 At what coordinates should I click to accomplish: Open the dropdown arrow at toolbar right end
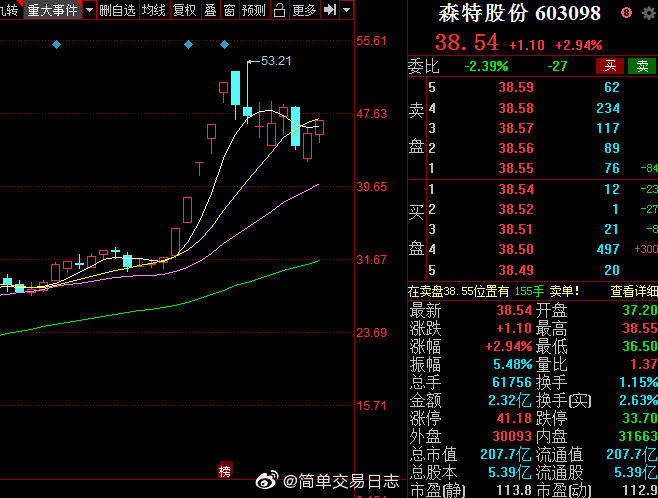[x=346, y=10]
